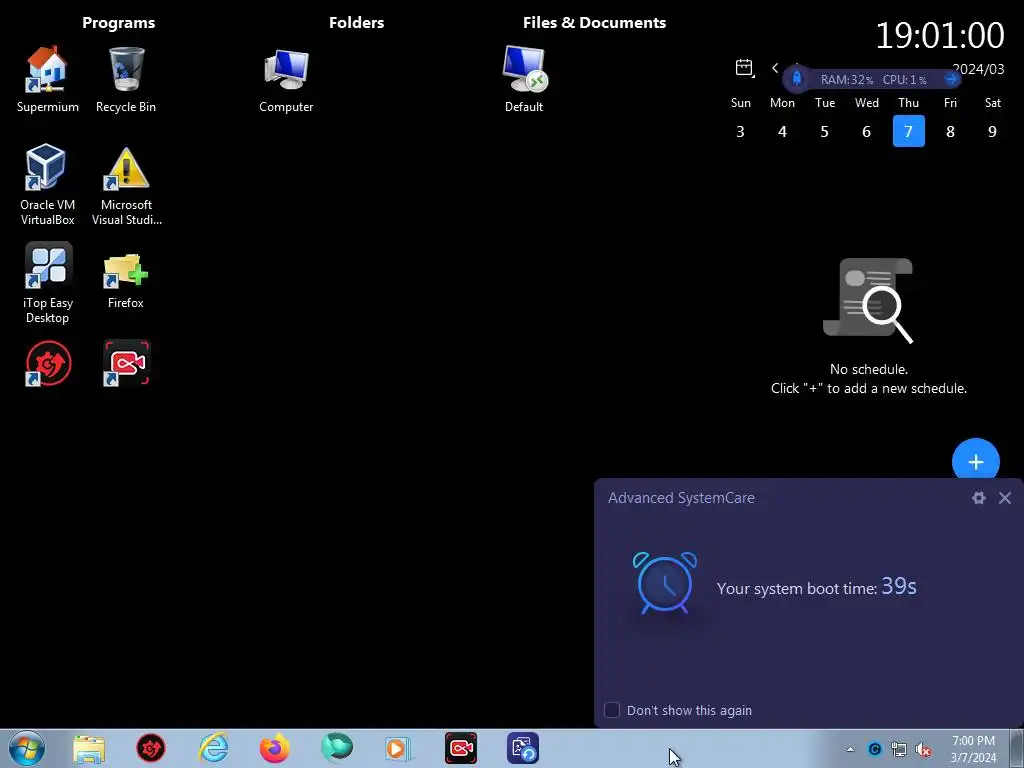Open the taskbar clock showing 7:00 PM
This screenshot has width=1024, height=768.
coord(973,749)
